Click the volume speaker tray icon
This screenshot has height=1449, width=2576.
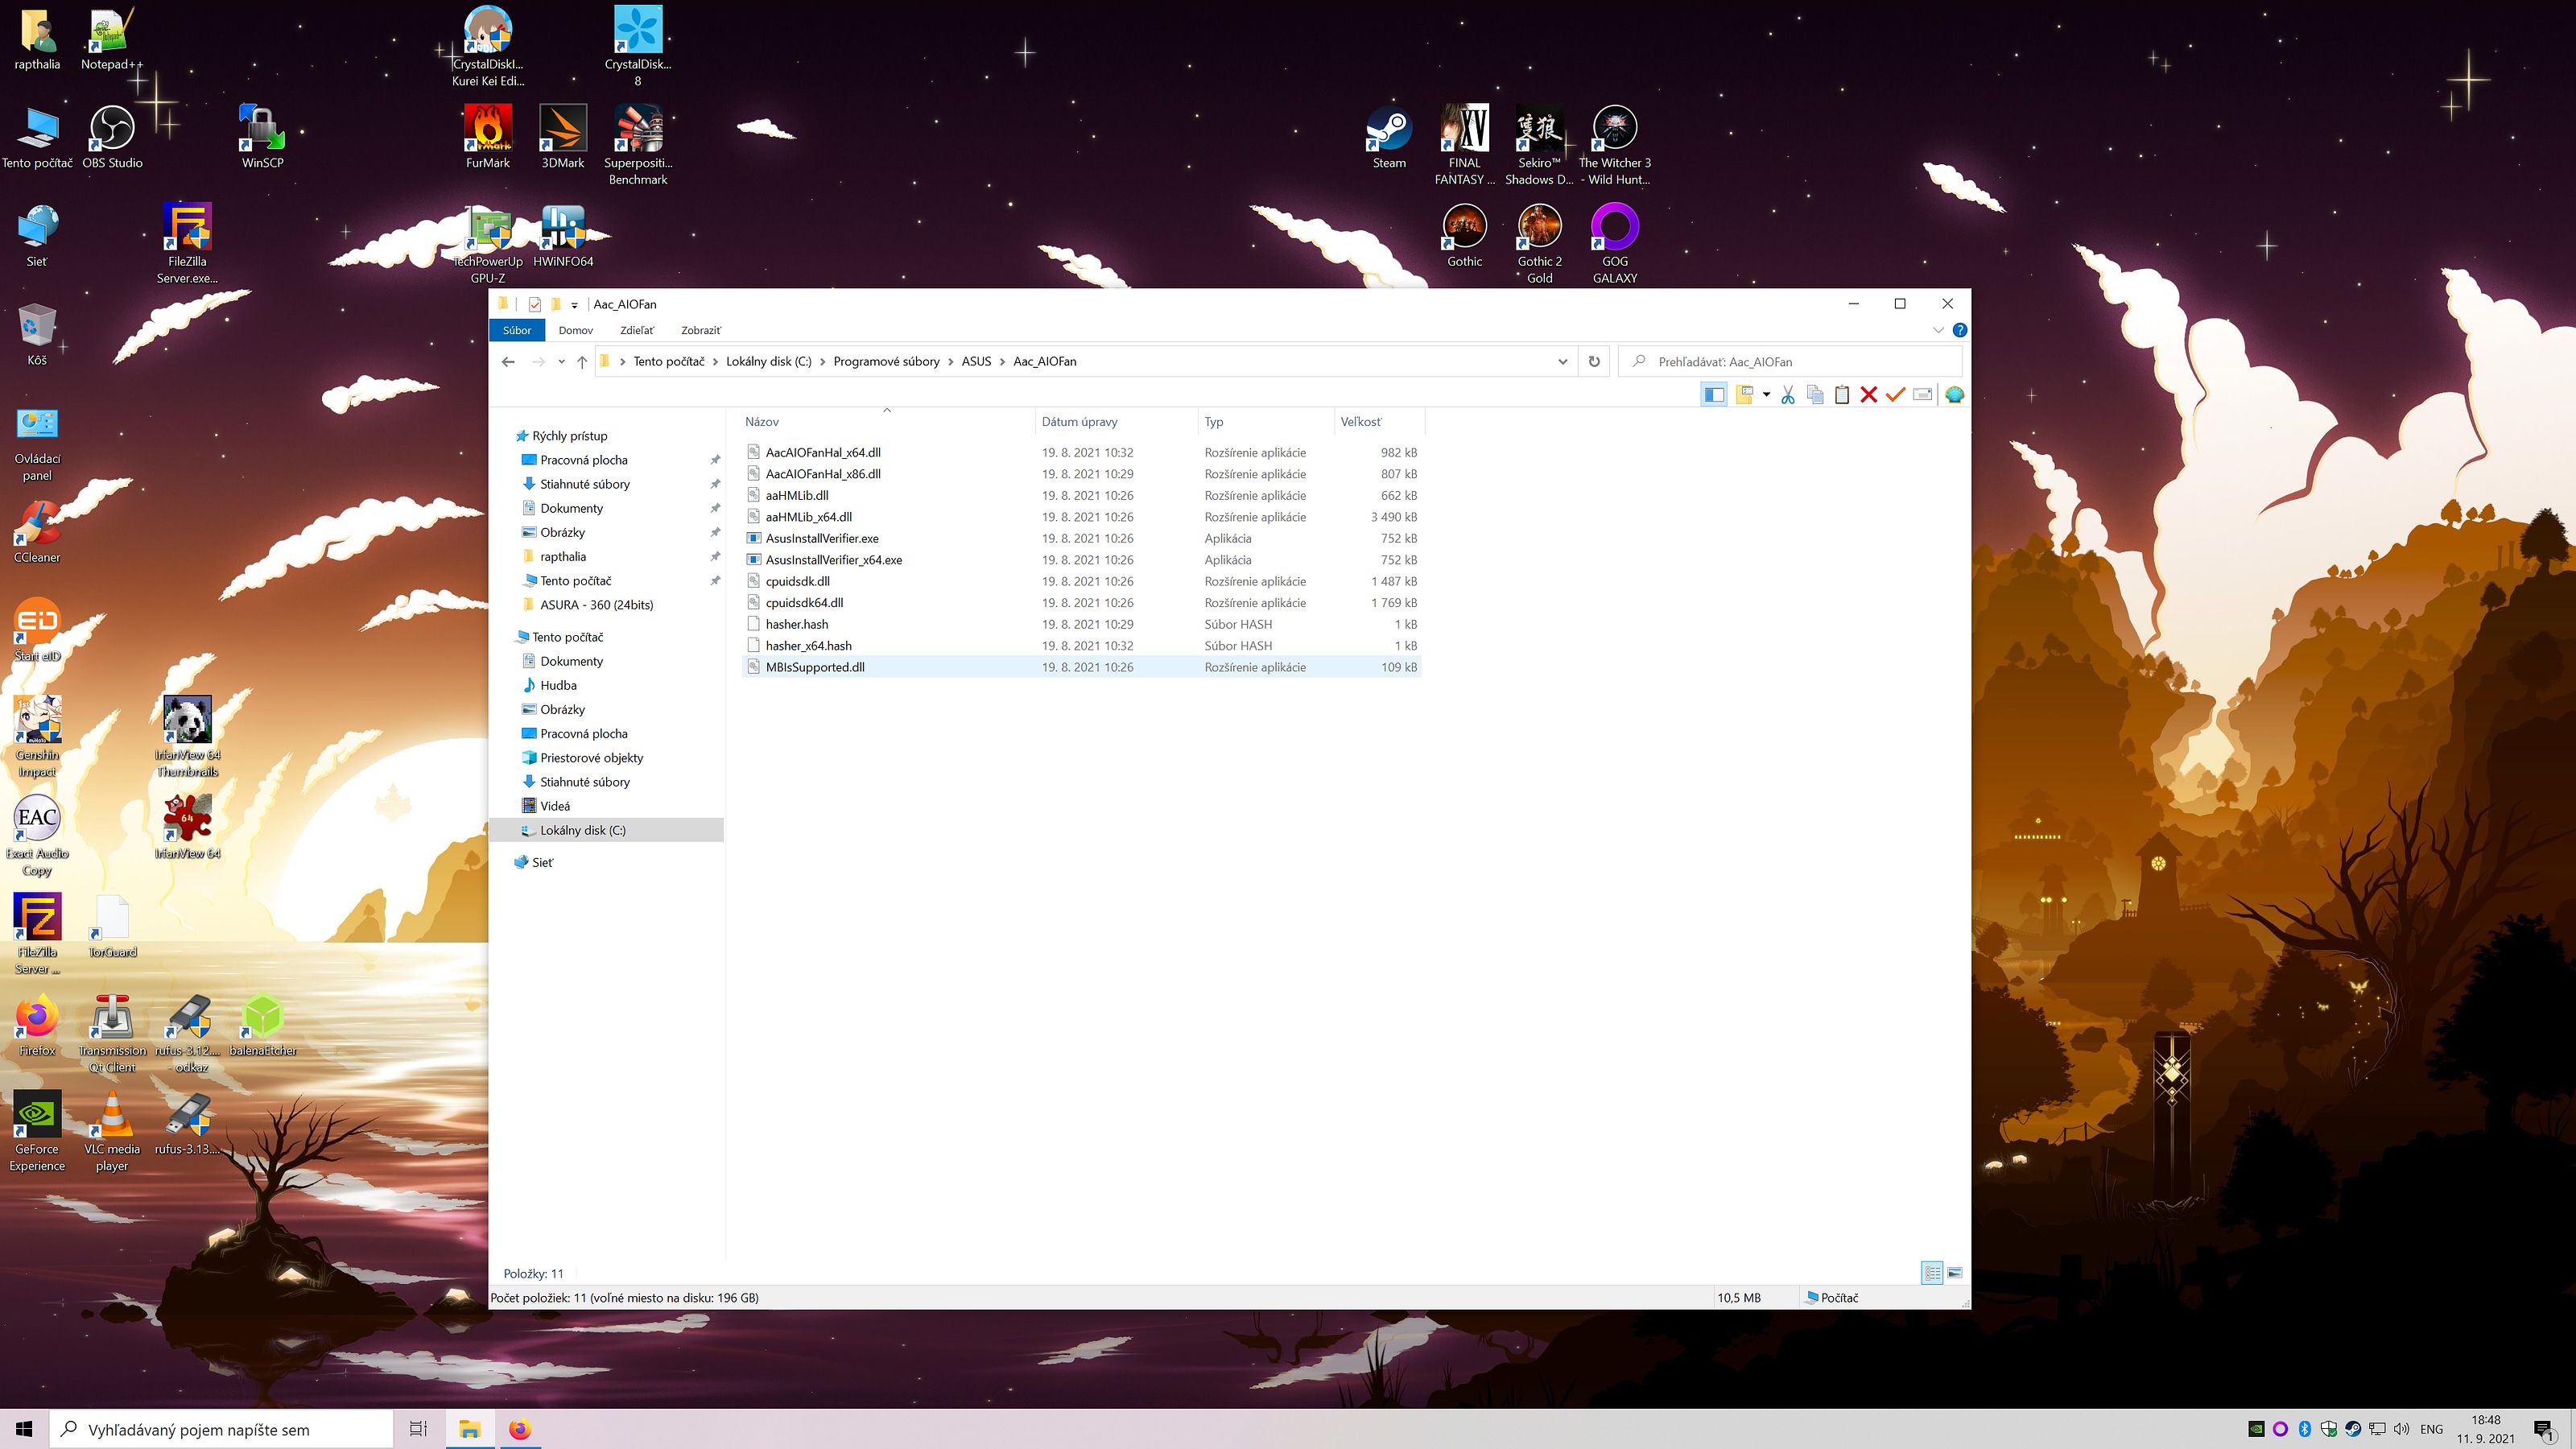2402,1429
